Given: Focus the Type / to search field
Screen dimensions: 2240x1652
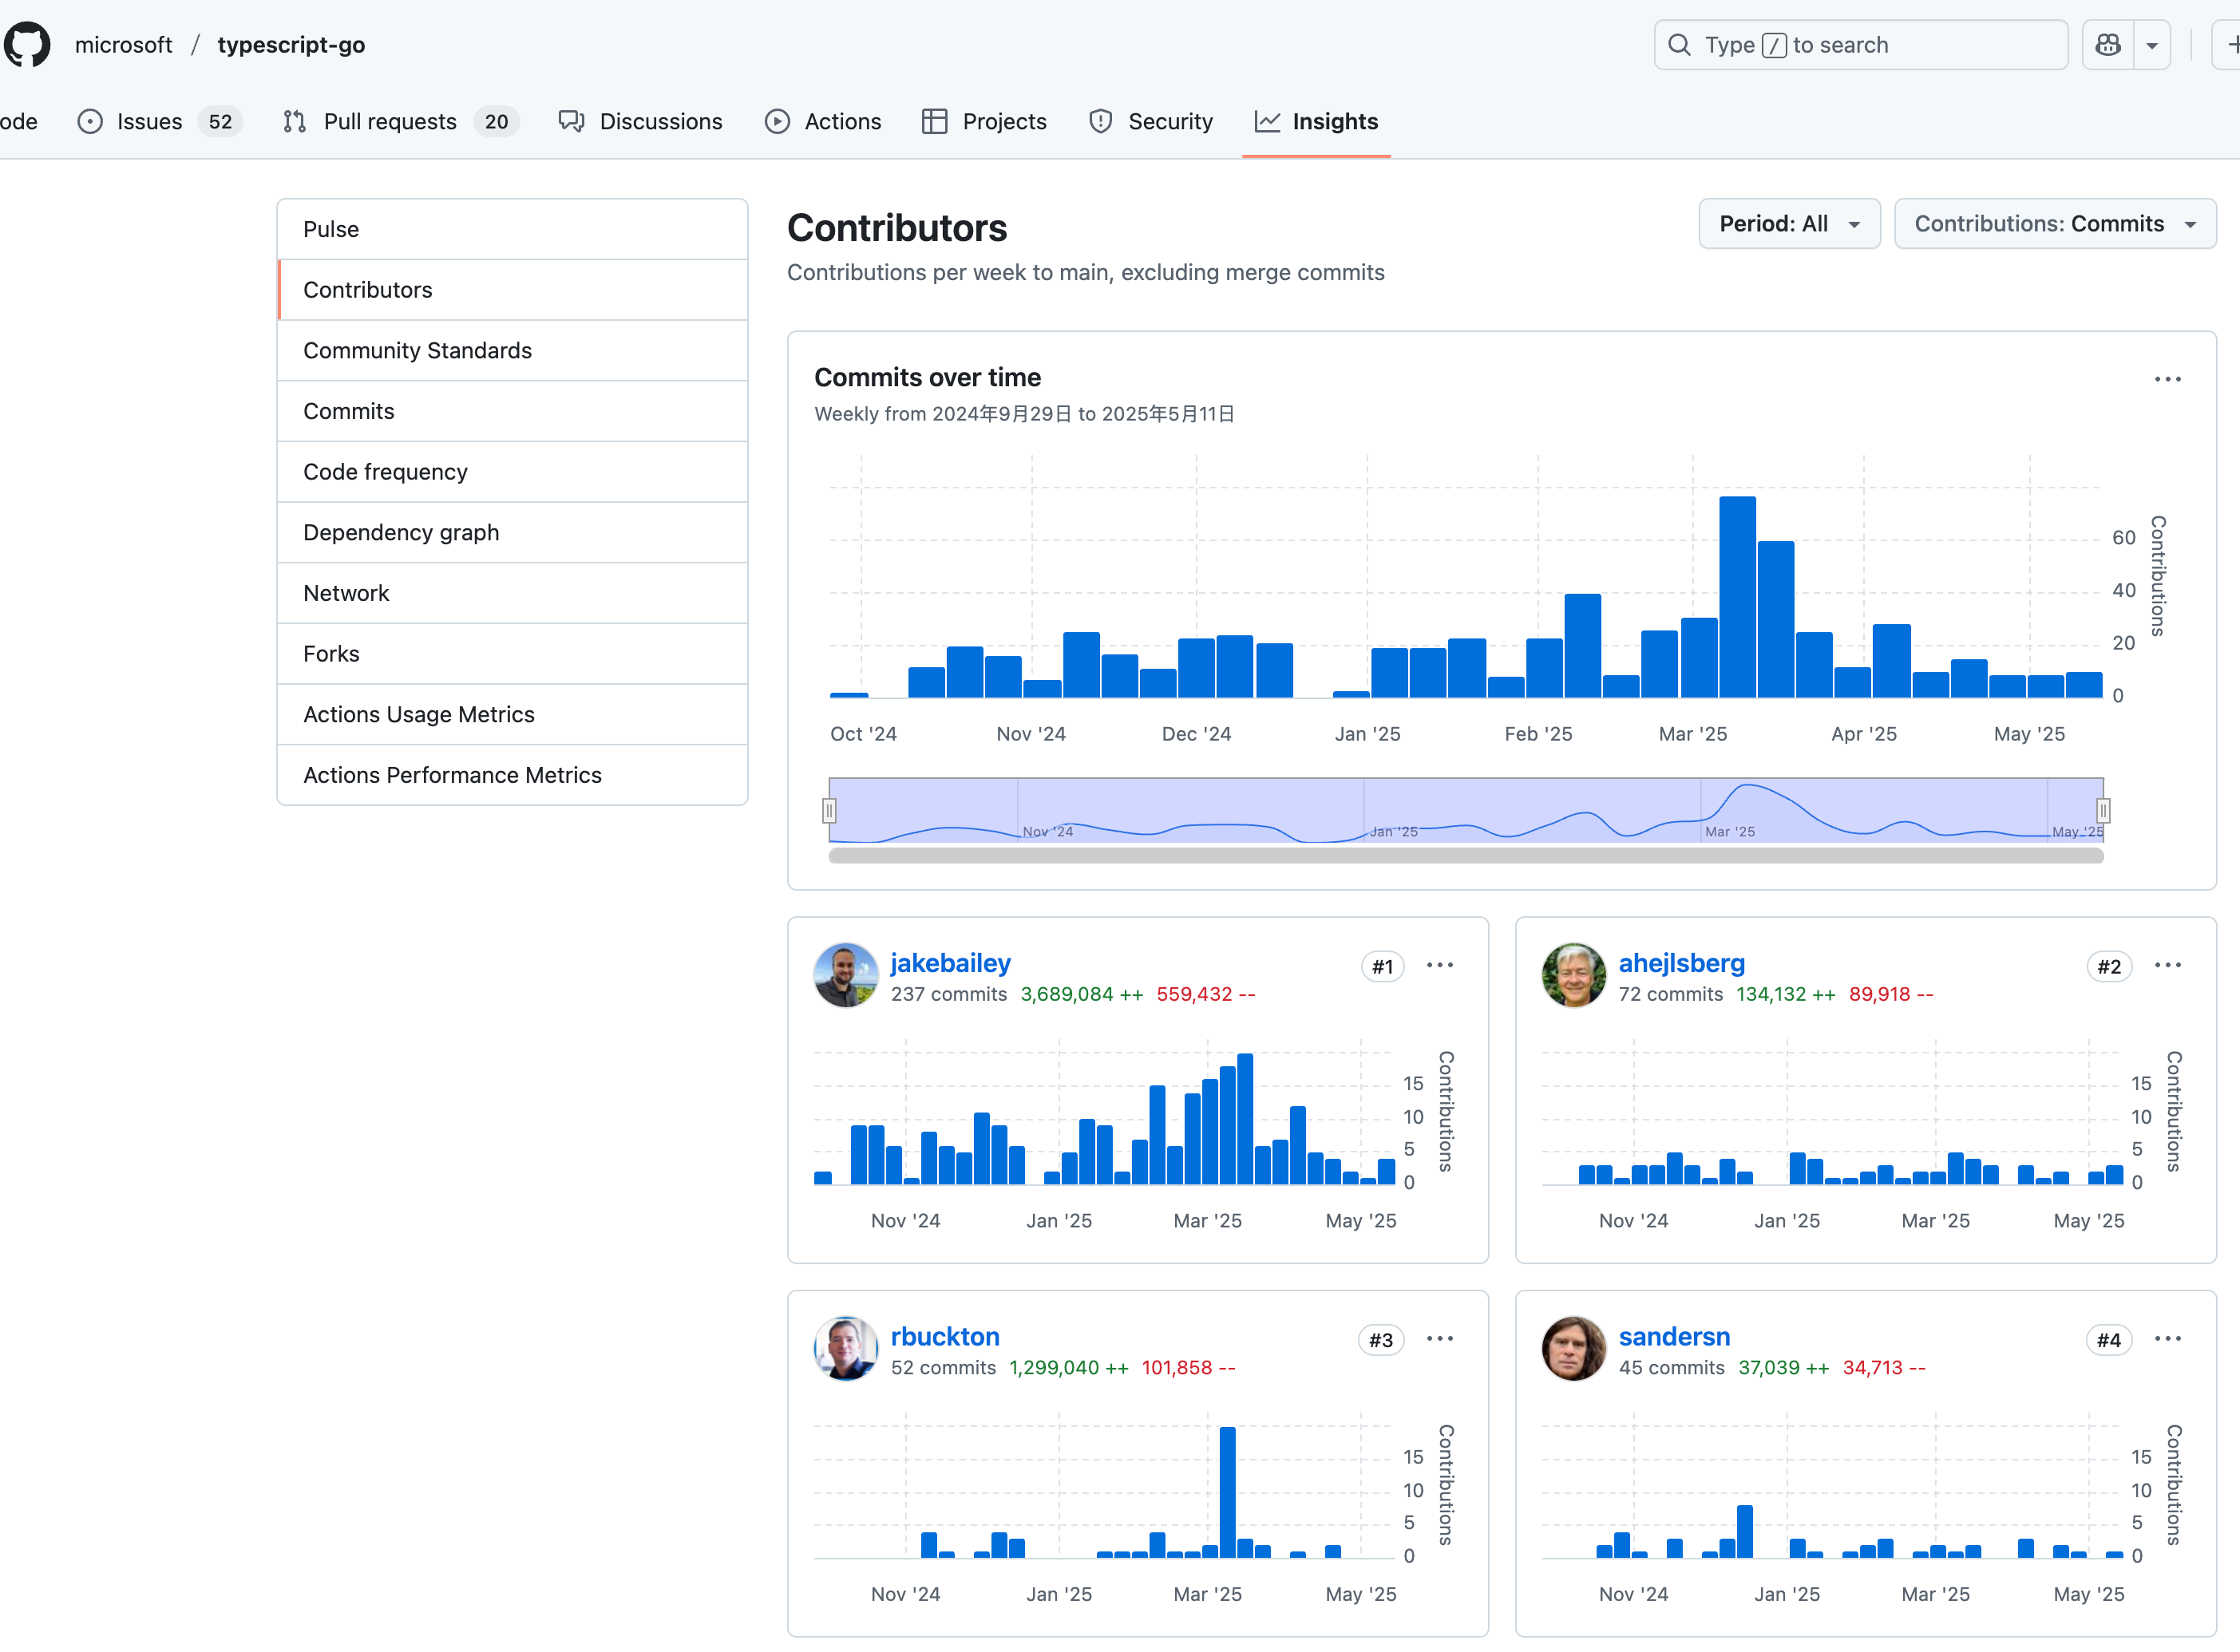Looking at the screenshot, I should (x=1860, y=45).
